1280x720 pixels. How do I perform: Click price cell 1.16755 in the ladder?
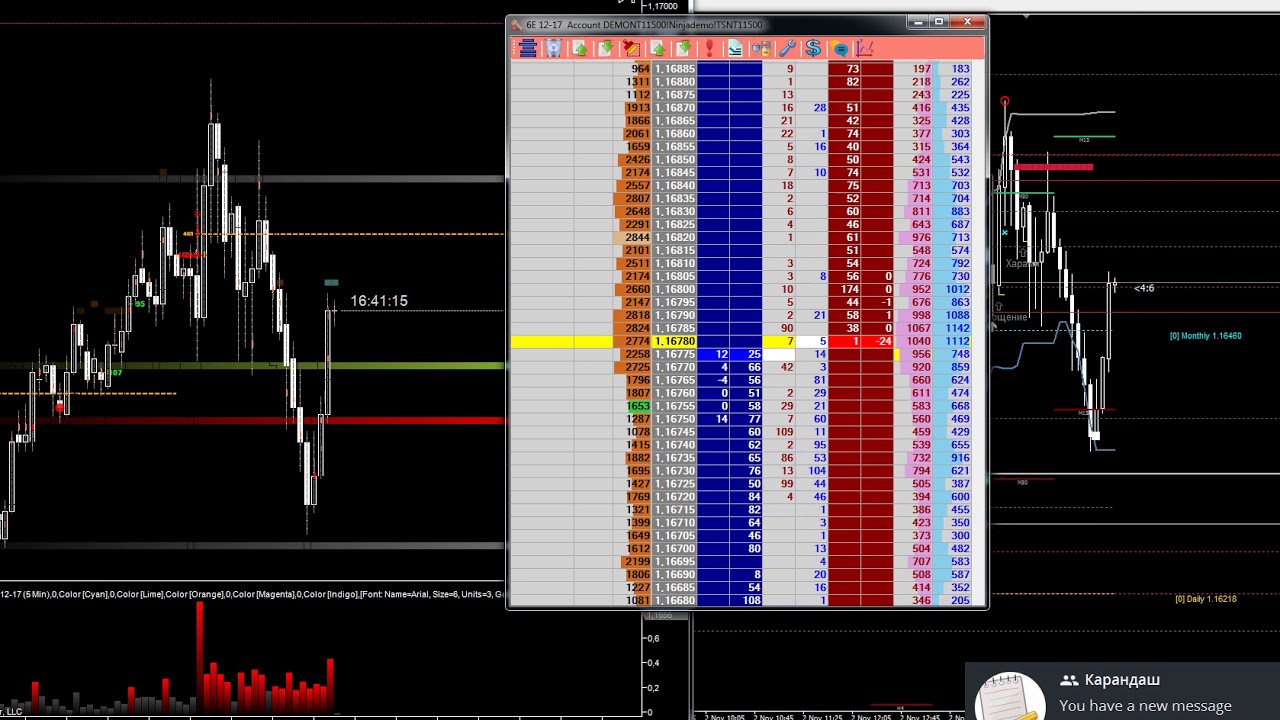[675, 407]
